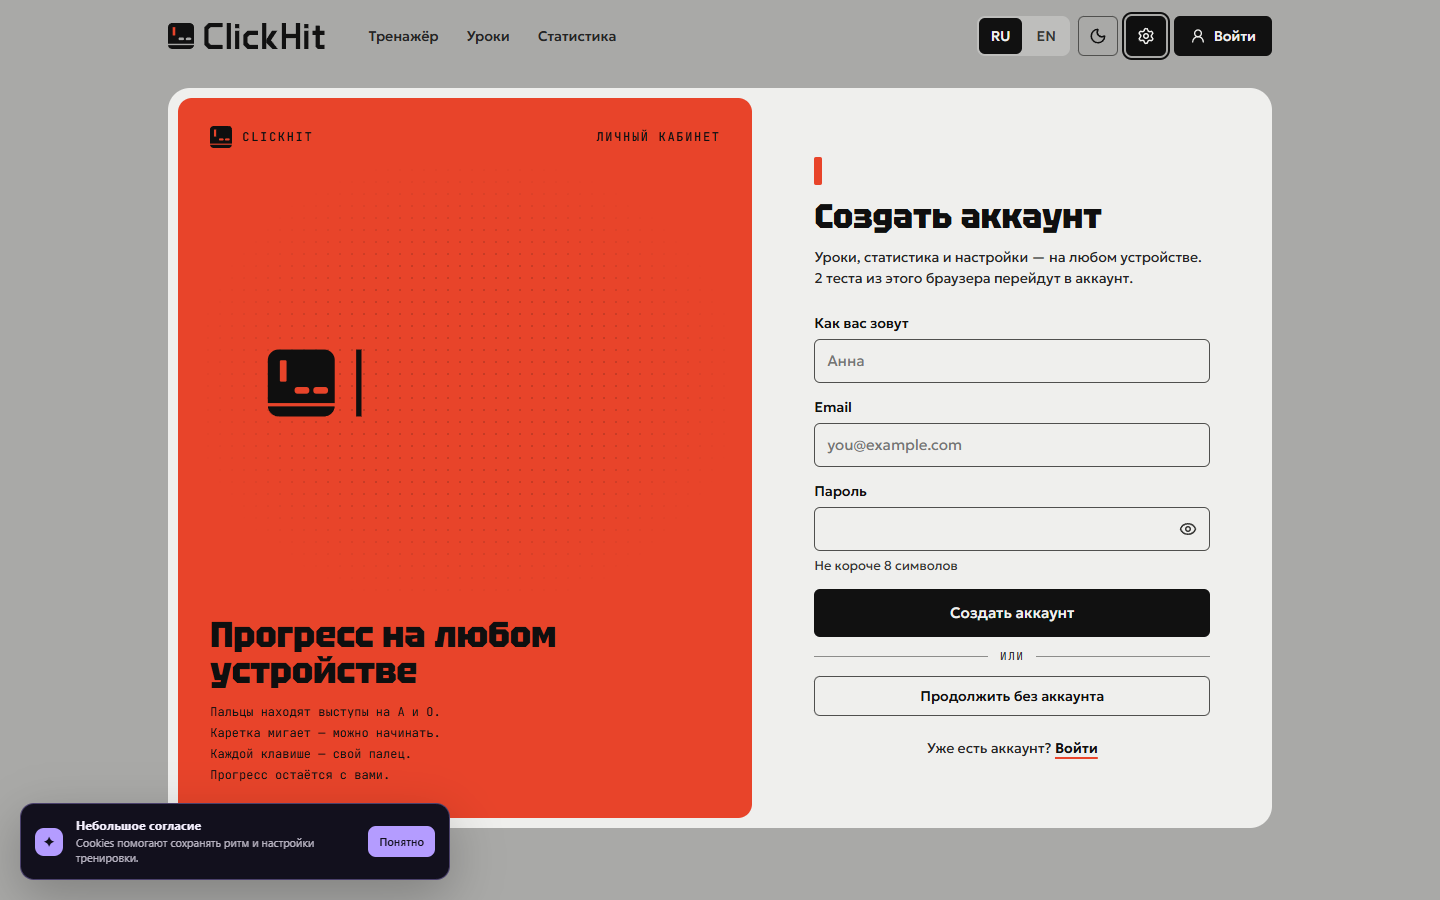
Task: Show password with eye icon
Action: [x=1188, y=529]
